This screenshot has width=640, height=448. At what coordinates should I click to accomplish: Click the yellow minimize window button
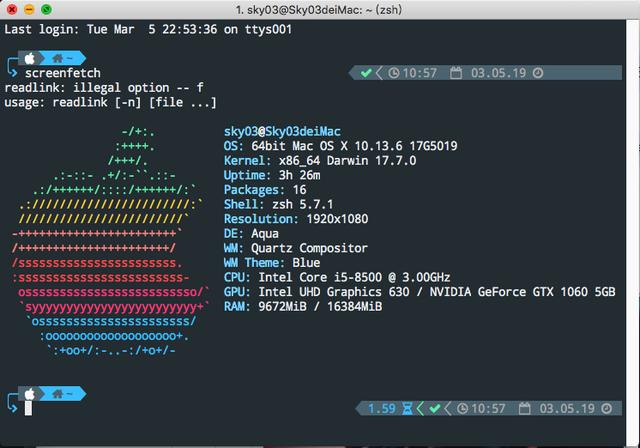click(29, 9)
